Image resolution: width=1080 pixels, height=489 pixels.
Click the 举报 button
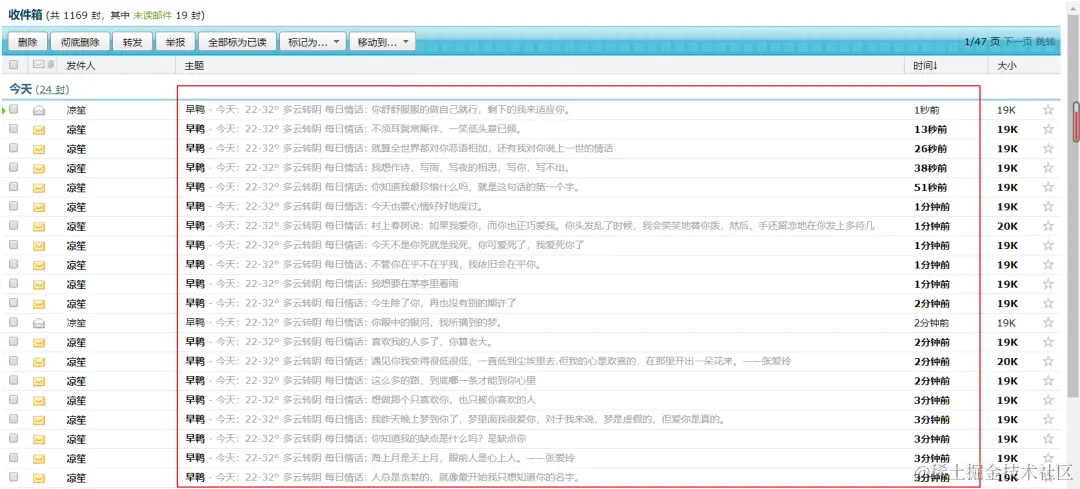pos(175,42)
